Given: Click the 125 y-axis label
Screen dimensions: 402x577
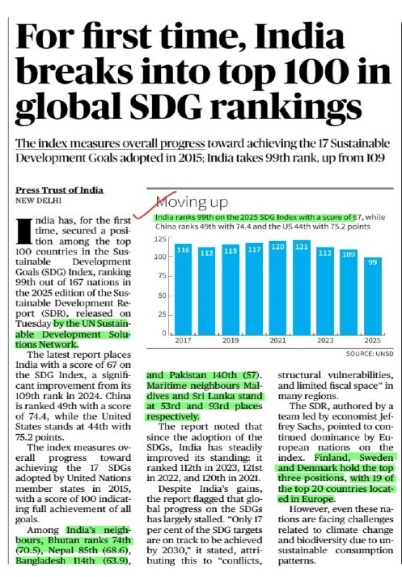Looking at the screenshot, I should (x=159, y=240).
